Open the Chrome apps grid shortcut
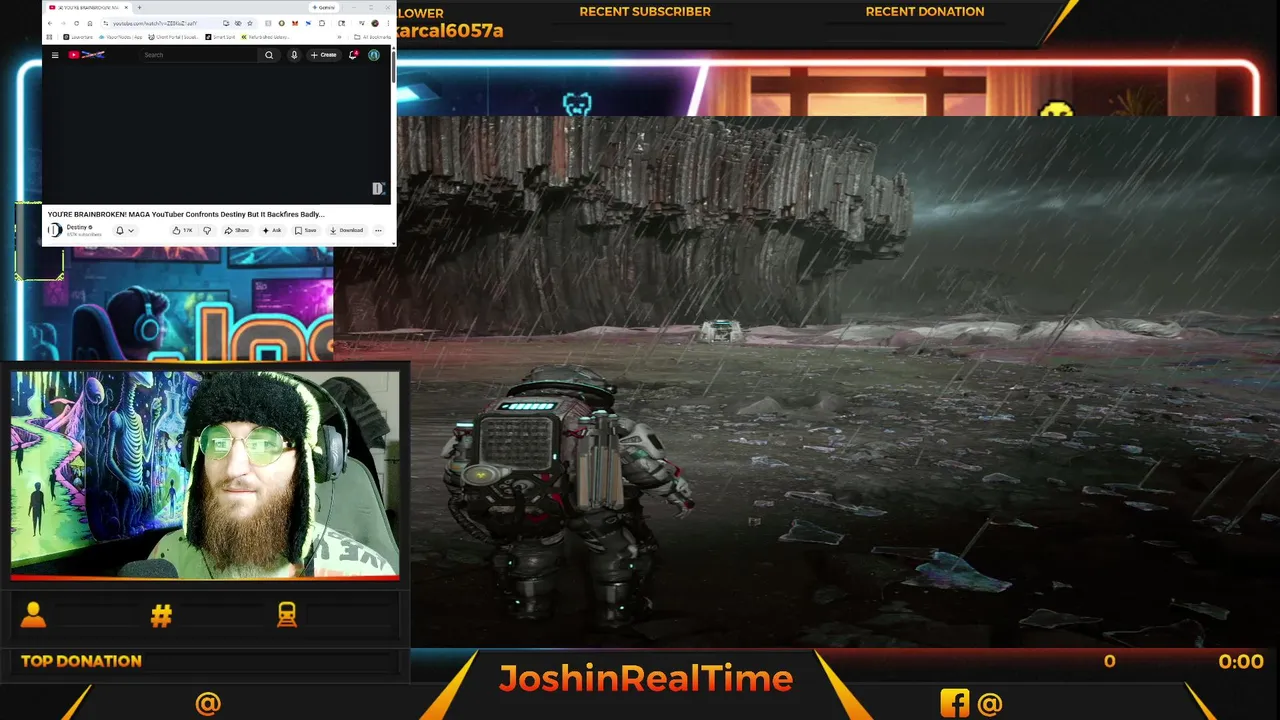 click(49, 37)
